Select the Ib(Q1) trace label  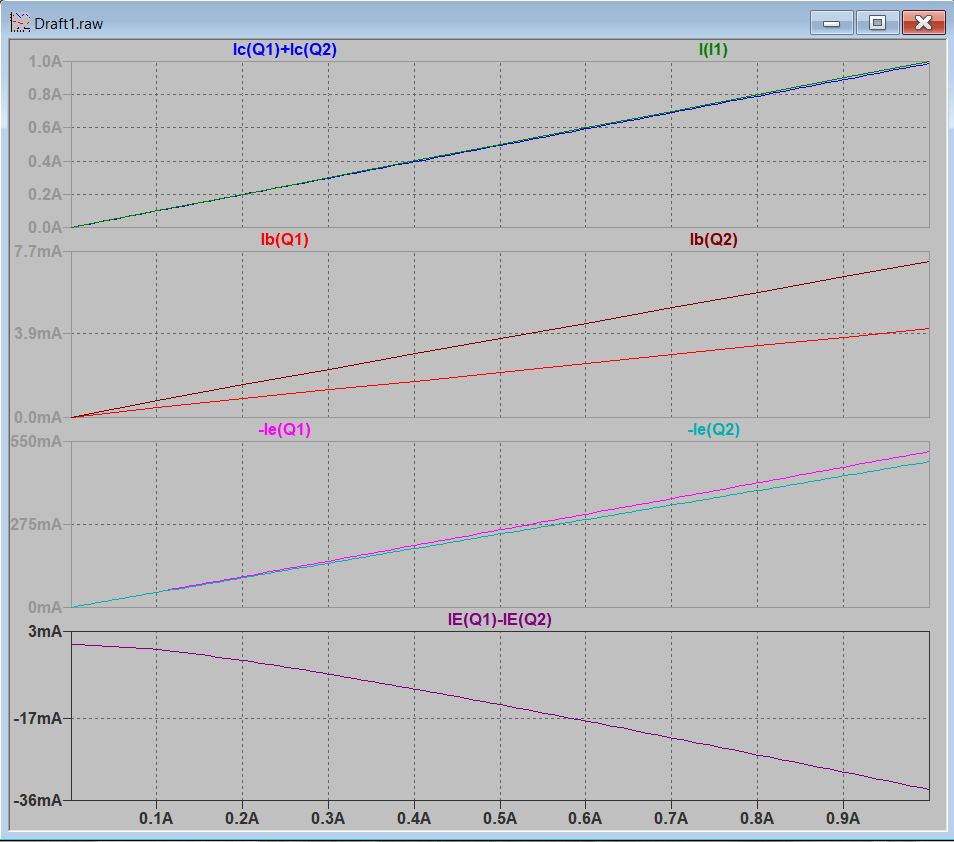tap(285, 240)
